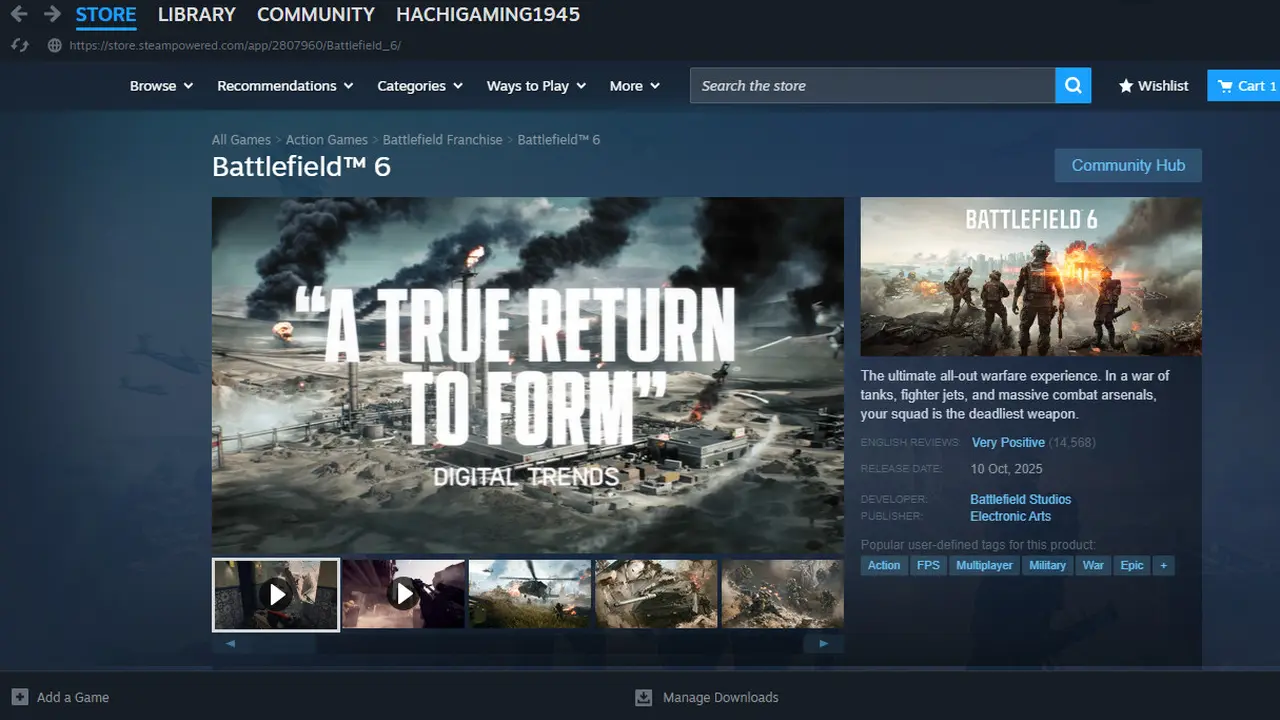The width and height of the screenshot is (1280, 720).
Task: Open Manage Downloads text link
Action: (720, 697)
